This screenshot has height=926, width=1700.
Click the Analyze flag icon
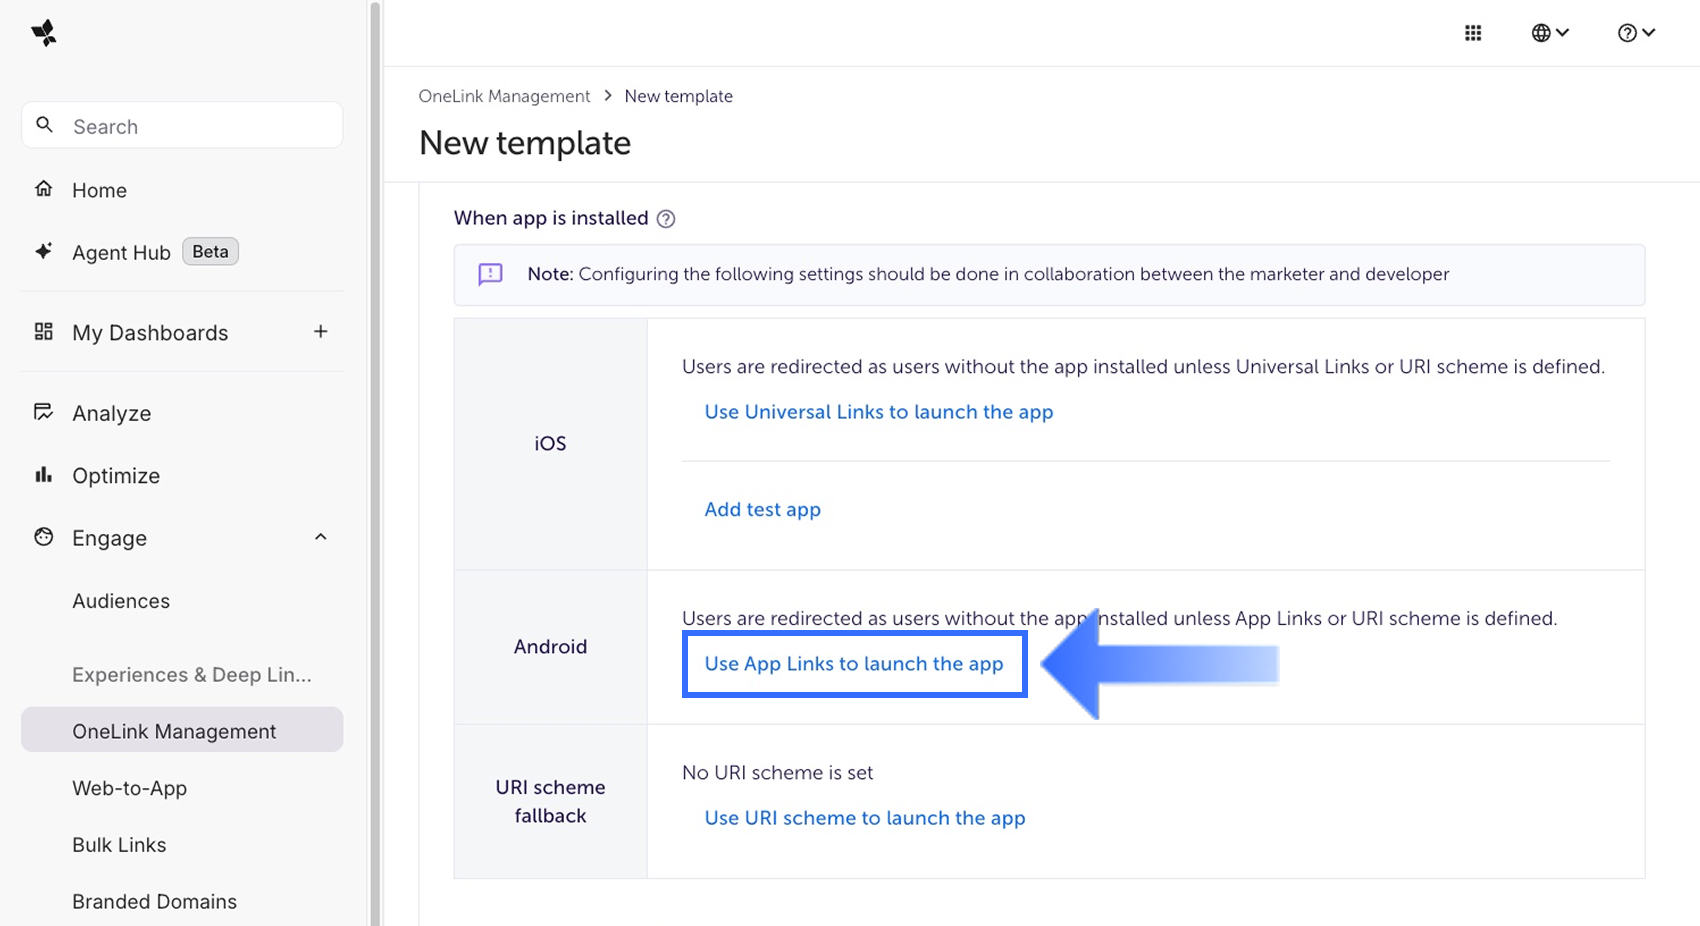(43, 412)
